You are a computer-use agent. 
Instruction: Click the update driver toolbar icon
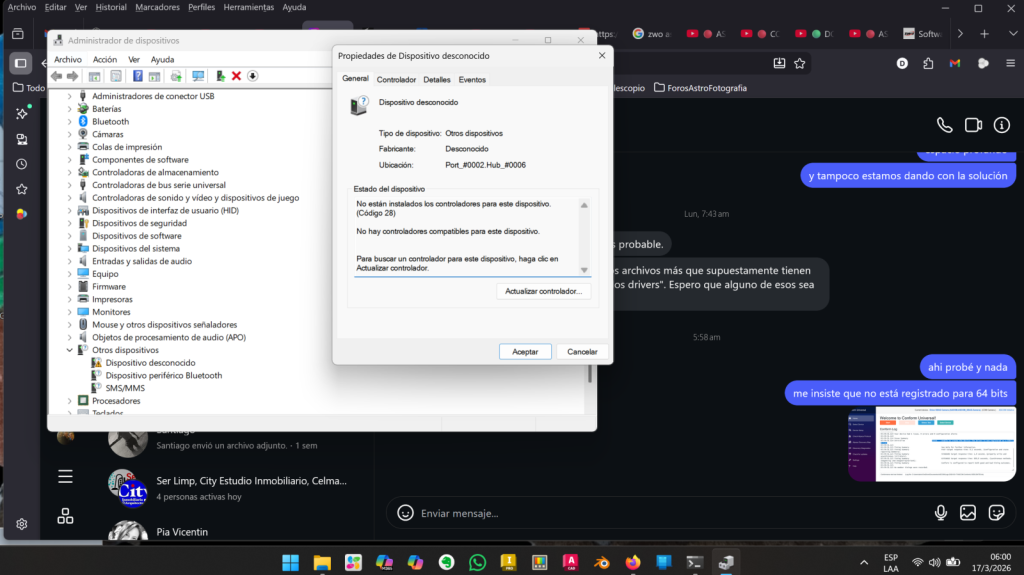[221, 76]
